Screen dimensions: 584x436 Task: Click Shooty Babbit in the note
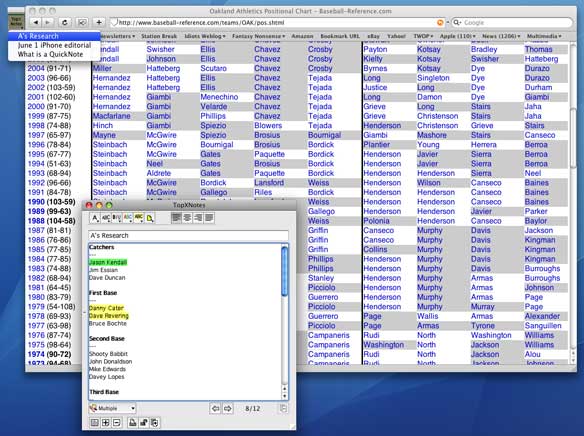click(108, 354)
